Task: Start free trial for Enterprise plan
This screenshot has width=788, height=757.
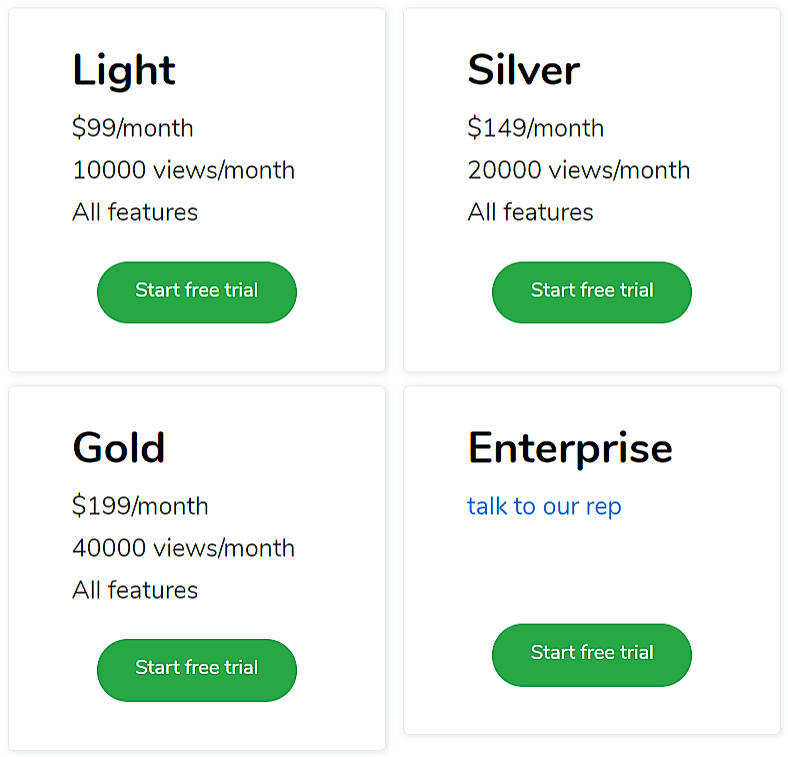Action: tap(592, 654)
